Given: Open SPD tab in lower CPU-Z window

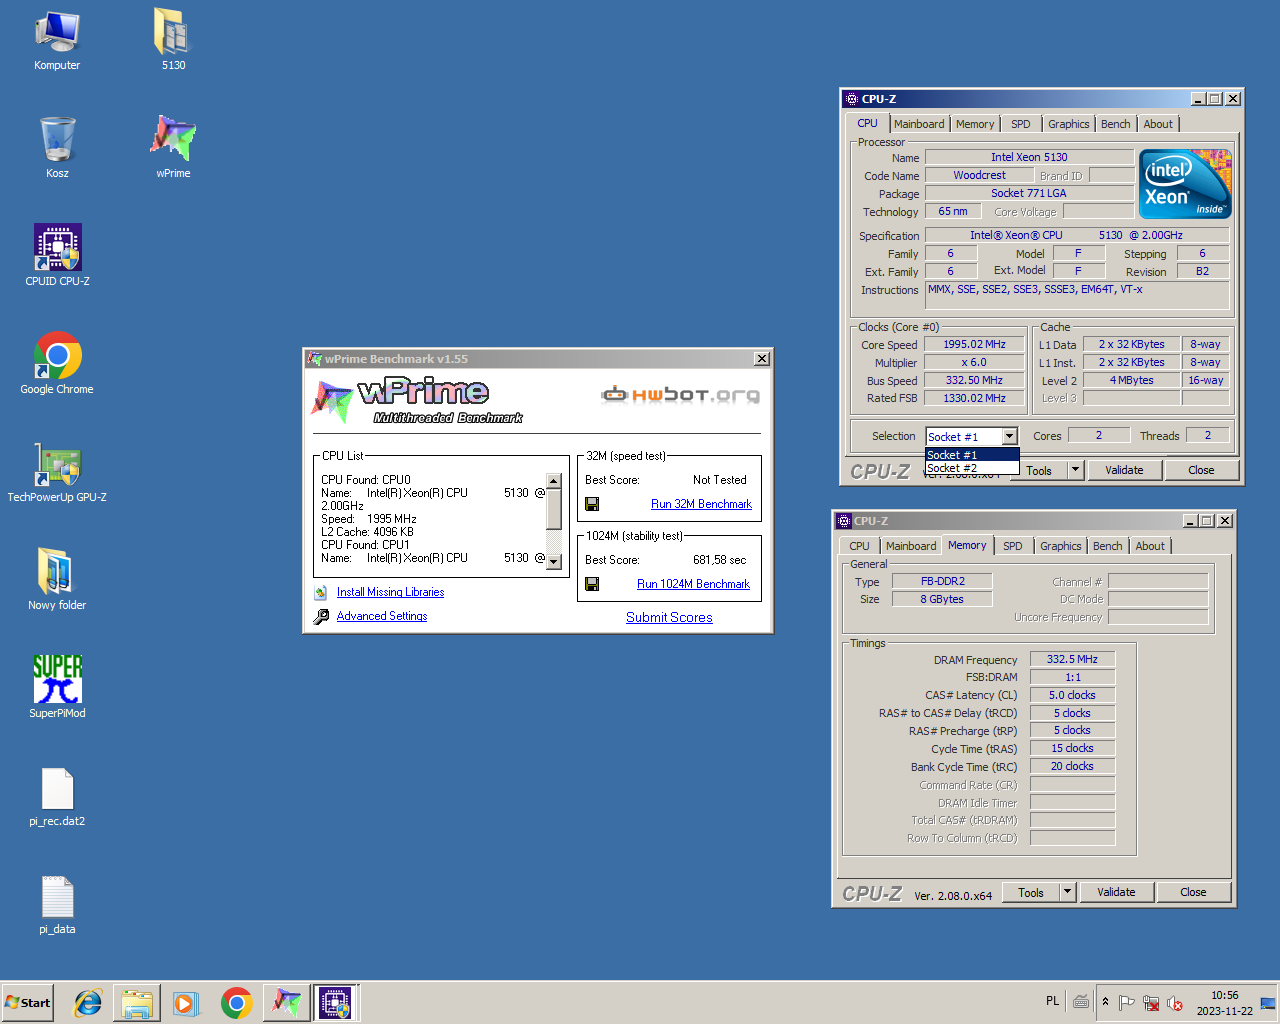Looking at the screenshot, I should (x=1012, y=546).
